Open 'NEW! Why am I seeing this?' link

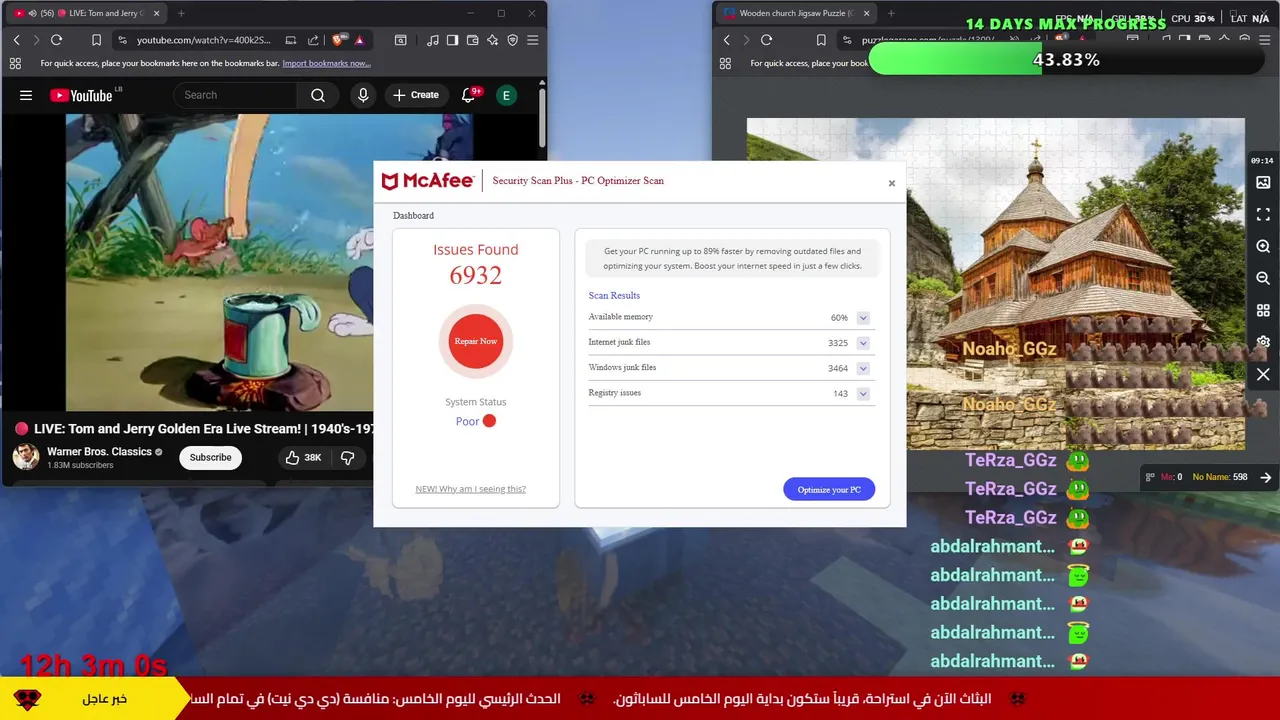point(470,489)
